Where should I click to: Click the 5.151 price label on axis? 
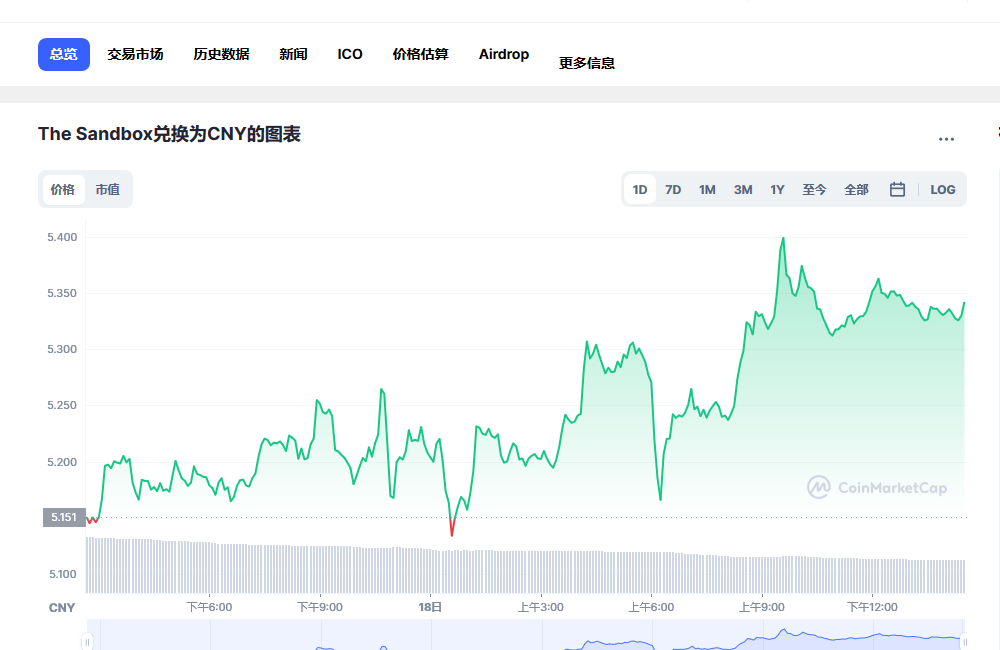click(64, 517)
